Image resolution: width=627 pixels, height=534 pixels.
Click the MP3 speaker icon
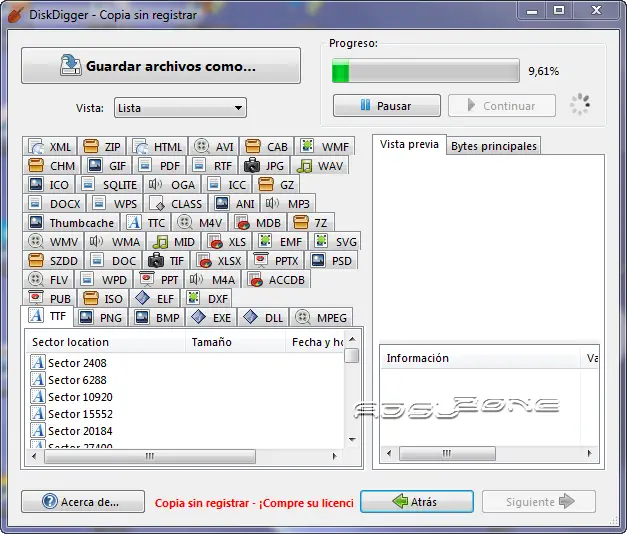(x=272, y=203)
